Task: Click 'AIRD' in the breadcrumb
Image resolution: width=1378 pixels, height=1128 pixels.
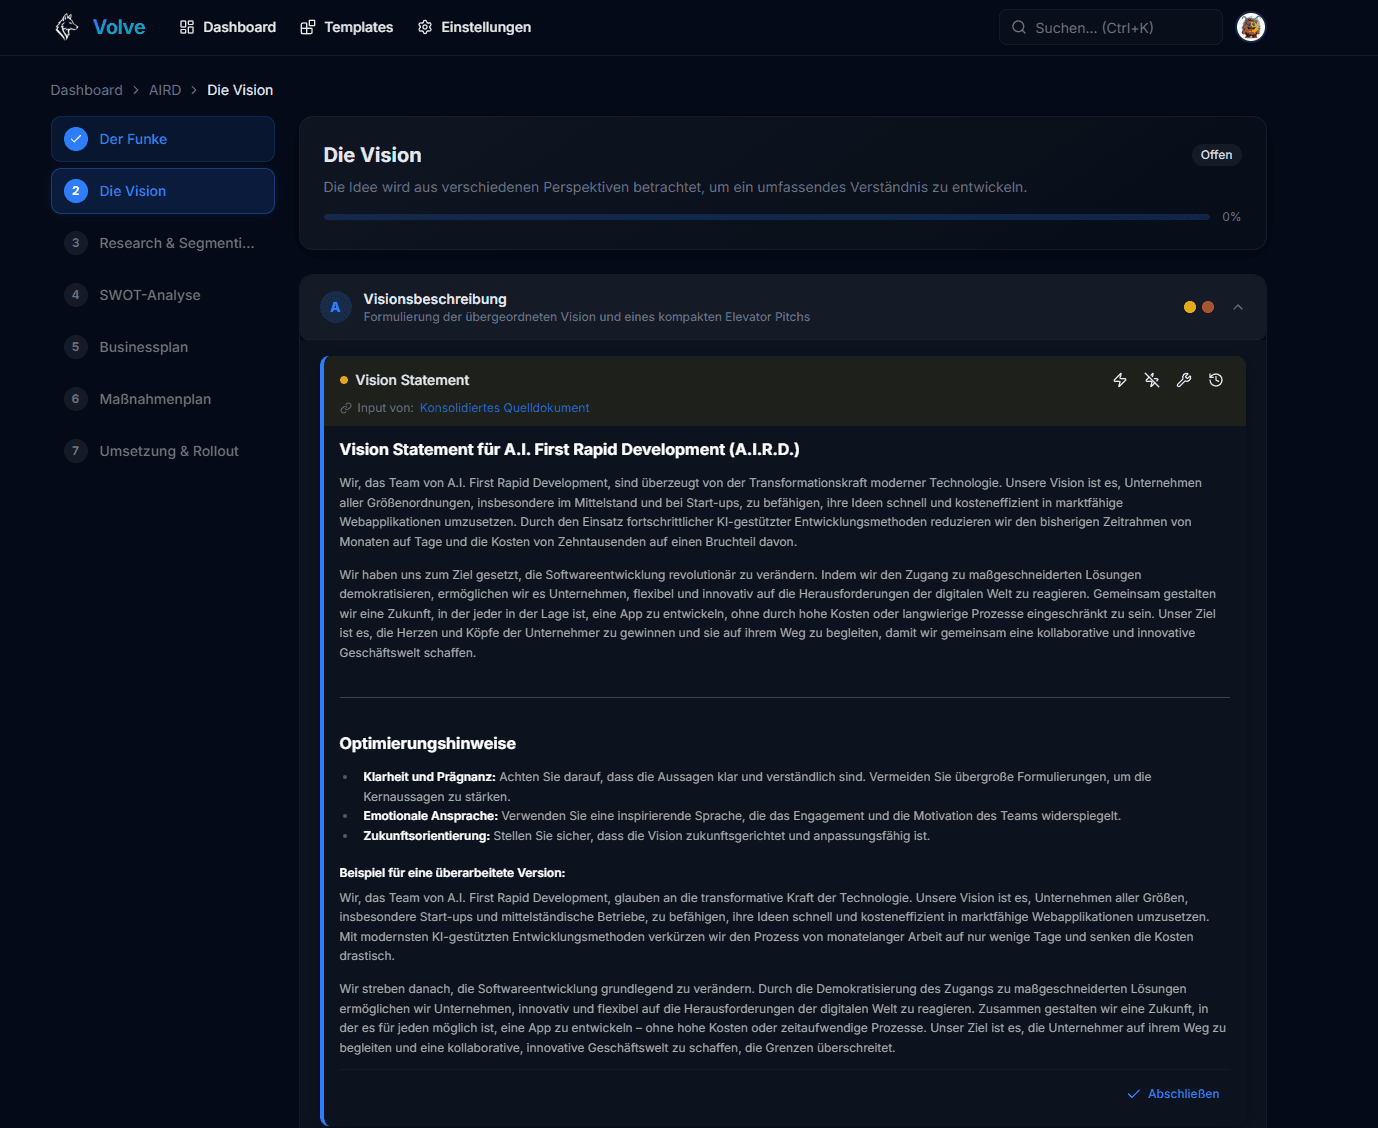Action: click(165, 90)
